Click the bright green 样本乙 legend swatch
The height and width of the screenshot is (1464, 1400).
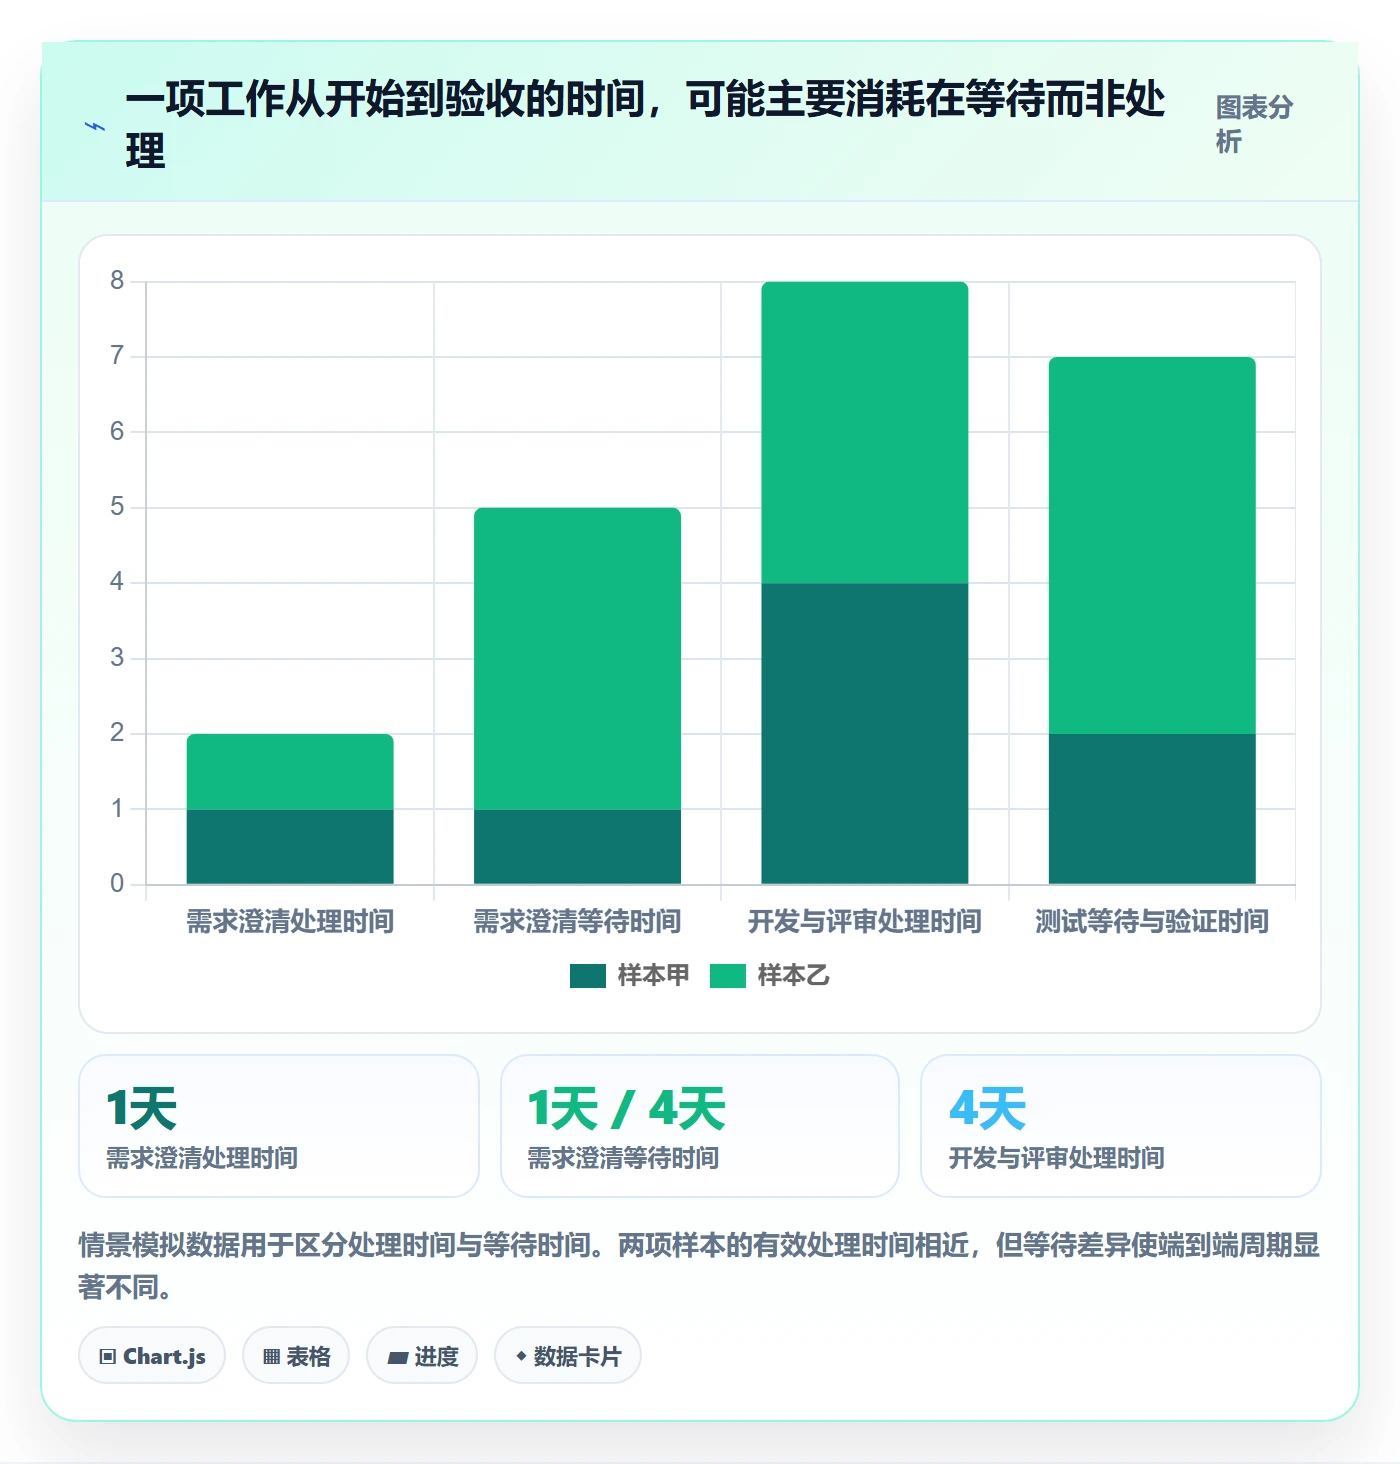click(728, 976)
